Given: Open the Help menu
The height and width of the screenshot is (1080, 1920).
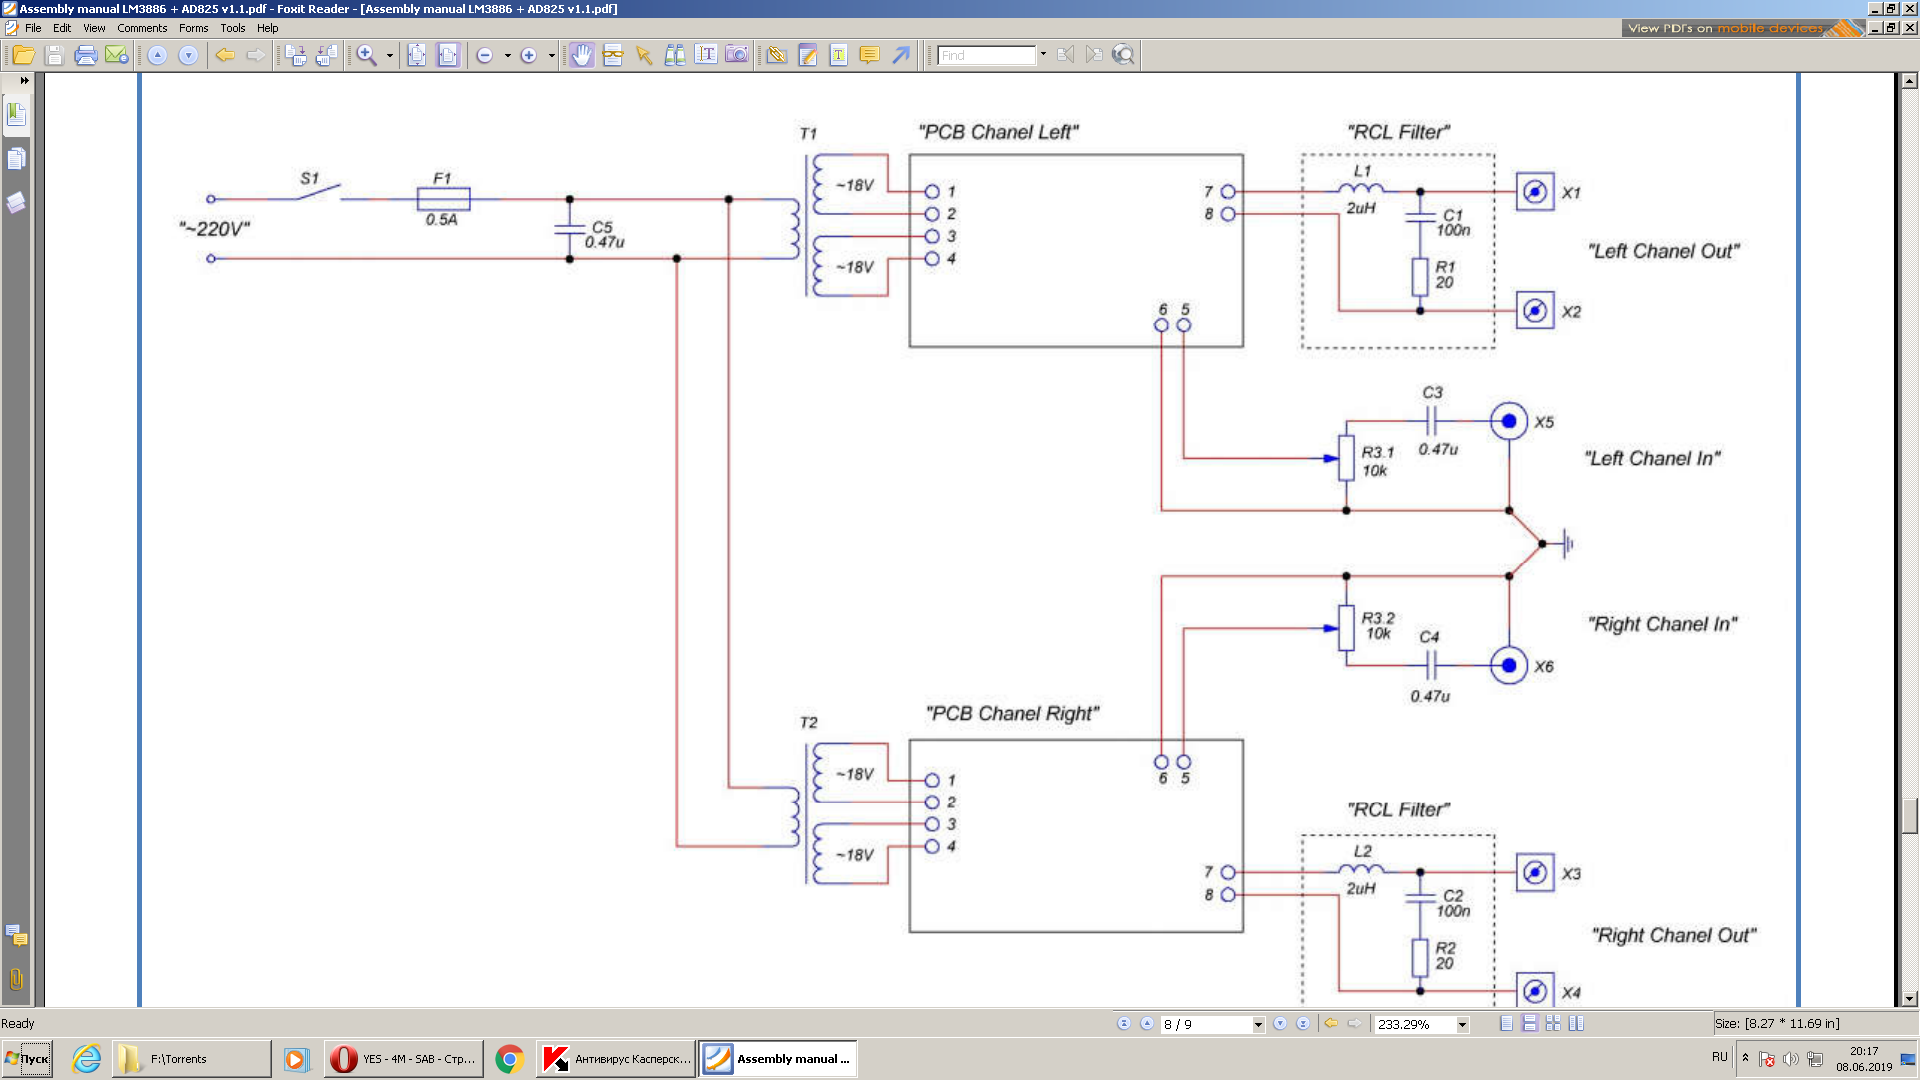Looking at the screenshot, I should point(267,28).
